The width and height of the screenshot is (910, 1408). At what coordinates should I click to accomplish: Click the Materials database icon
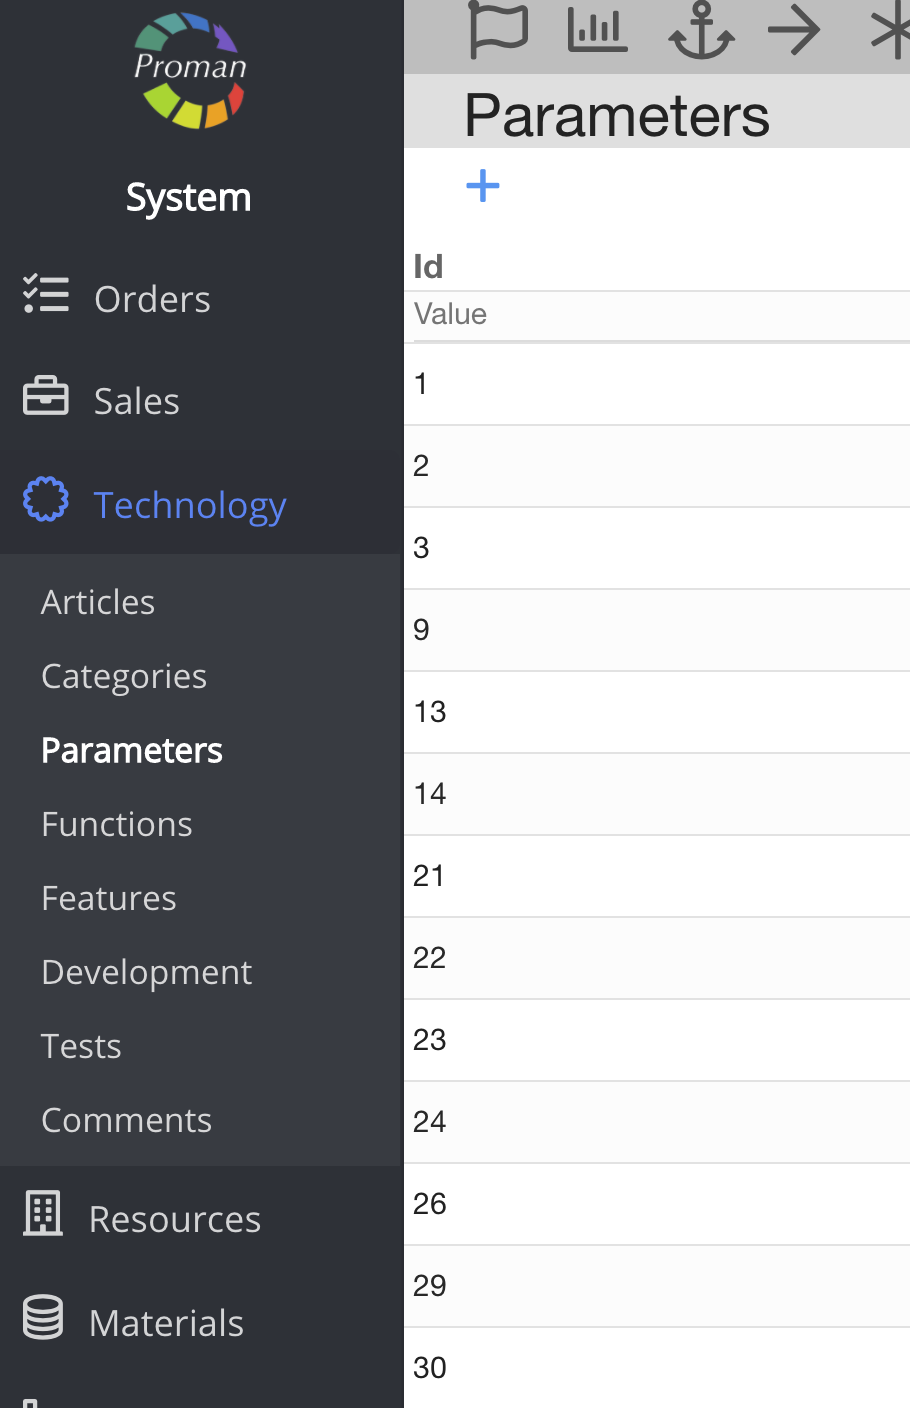click(x=44, y=1317)
